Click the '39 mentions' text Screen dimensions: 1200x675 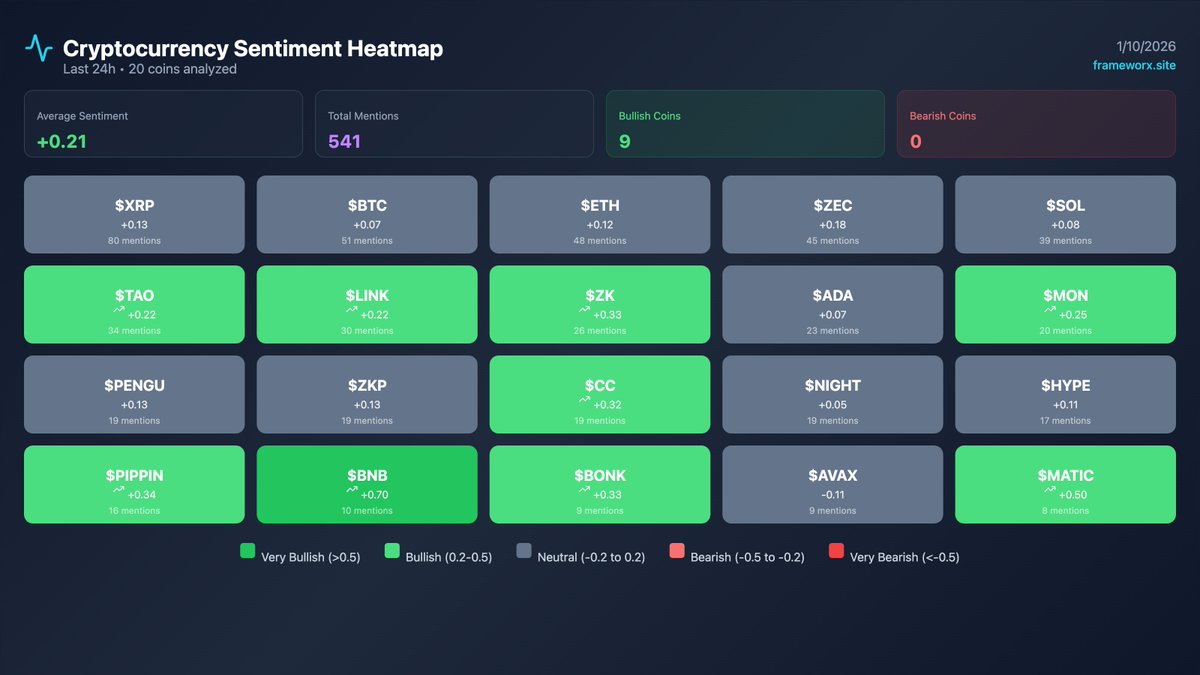coord(1066,241)
